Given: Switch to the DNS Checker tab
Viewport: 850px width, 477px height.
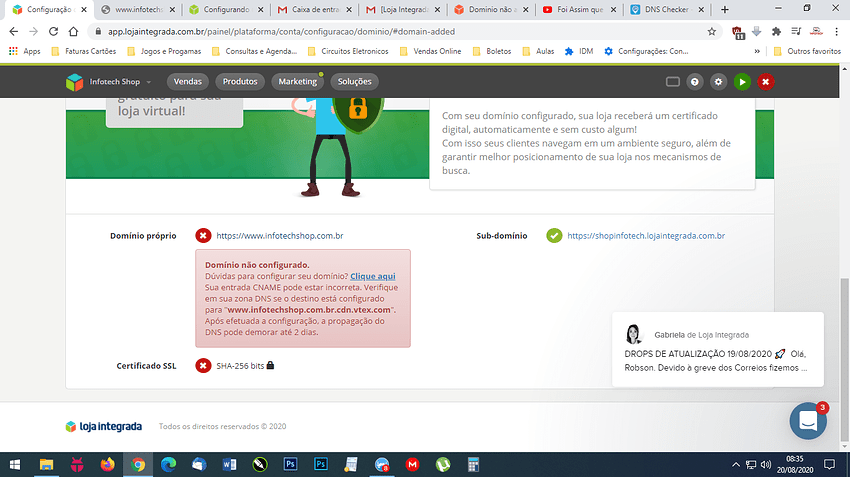Looking at the screenshot, I should 667,9.
